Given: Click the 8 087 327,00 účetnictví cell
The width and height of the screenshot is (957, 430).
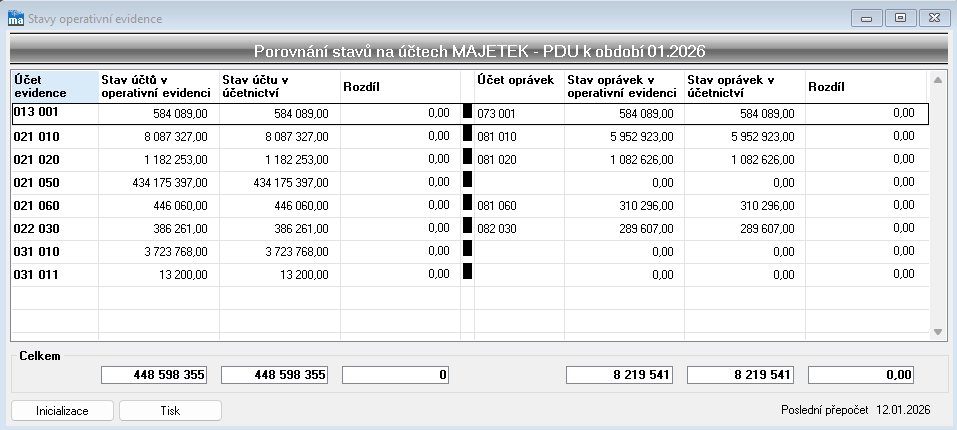Looking at the screenshot, I should 280,137.
